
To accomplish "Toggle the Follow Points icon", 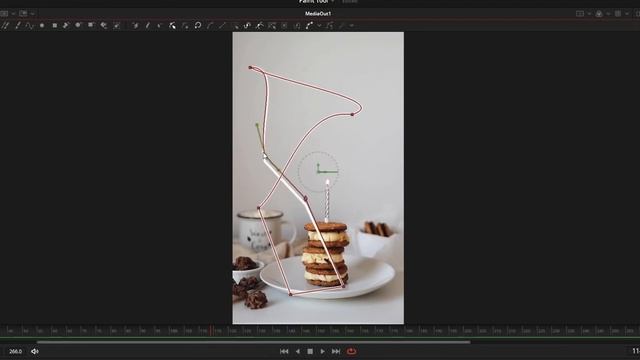I will point(330,25).
